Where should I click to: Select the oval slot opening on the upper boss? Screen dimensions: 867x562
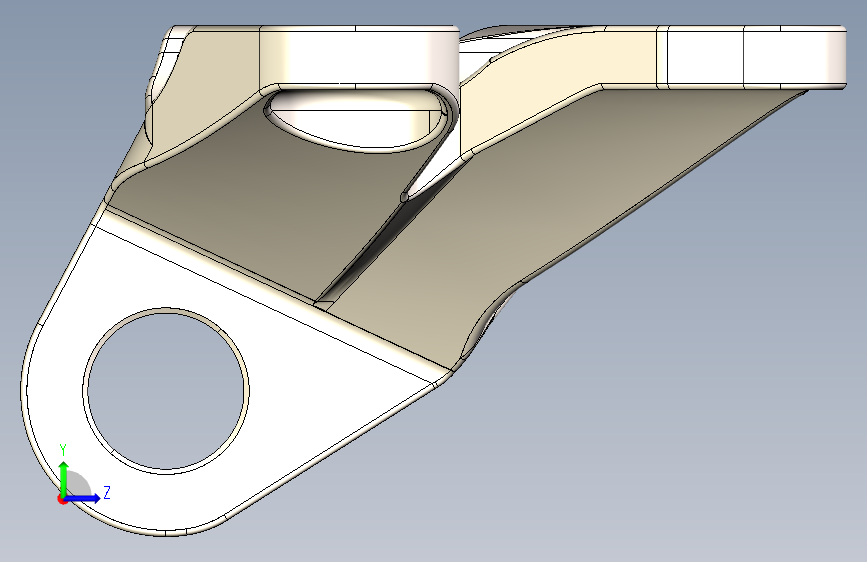click(x=359, y=123)
